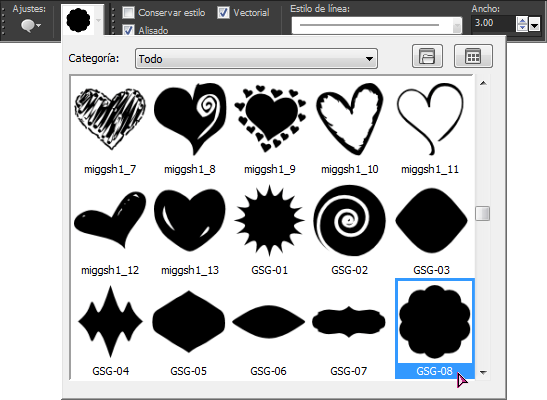This screenshot has width=547, height=400.
Task: Uncheck the Vectorial checkbox
Action: click(223, 13)
